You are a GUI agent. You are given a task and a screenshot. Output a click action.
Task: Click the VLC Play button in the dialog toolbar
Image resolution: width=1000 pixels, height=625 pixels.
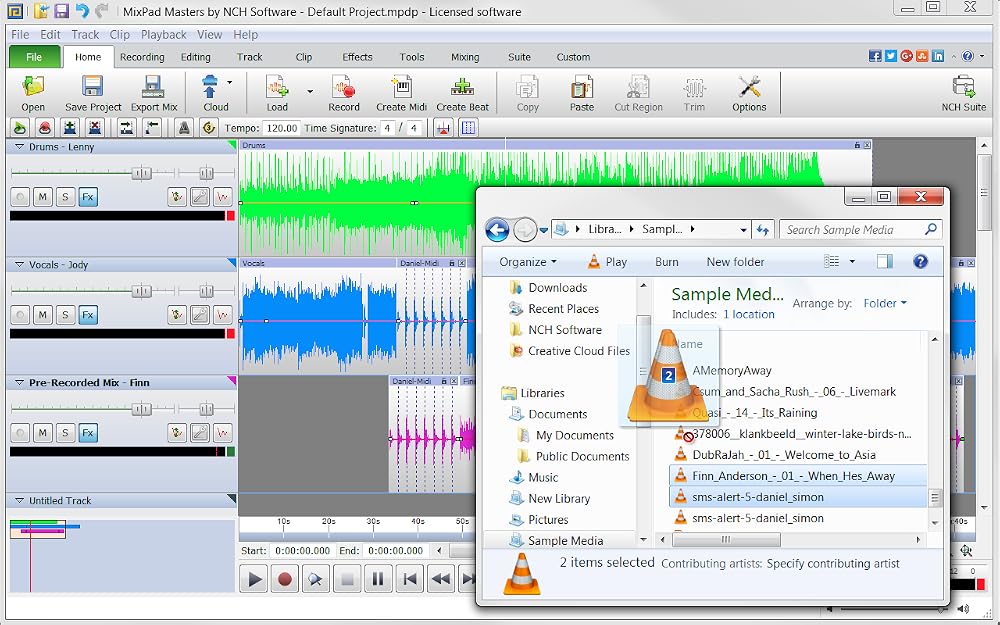click(607, 261)
